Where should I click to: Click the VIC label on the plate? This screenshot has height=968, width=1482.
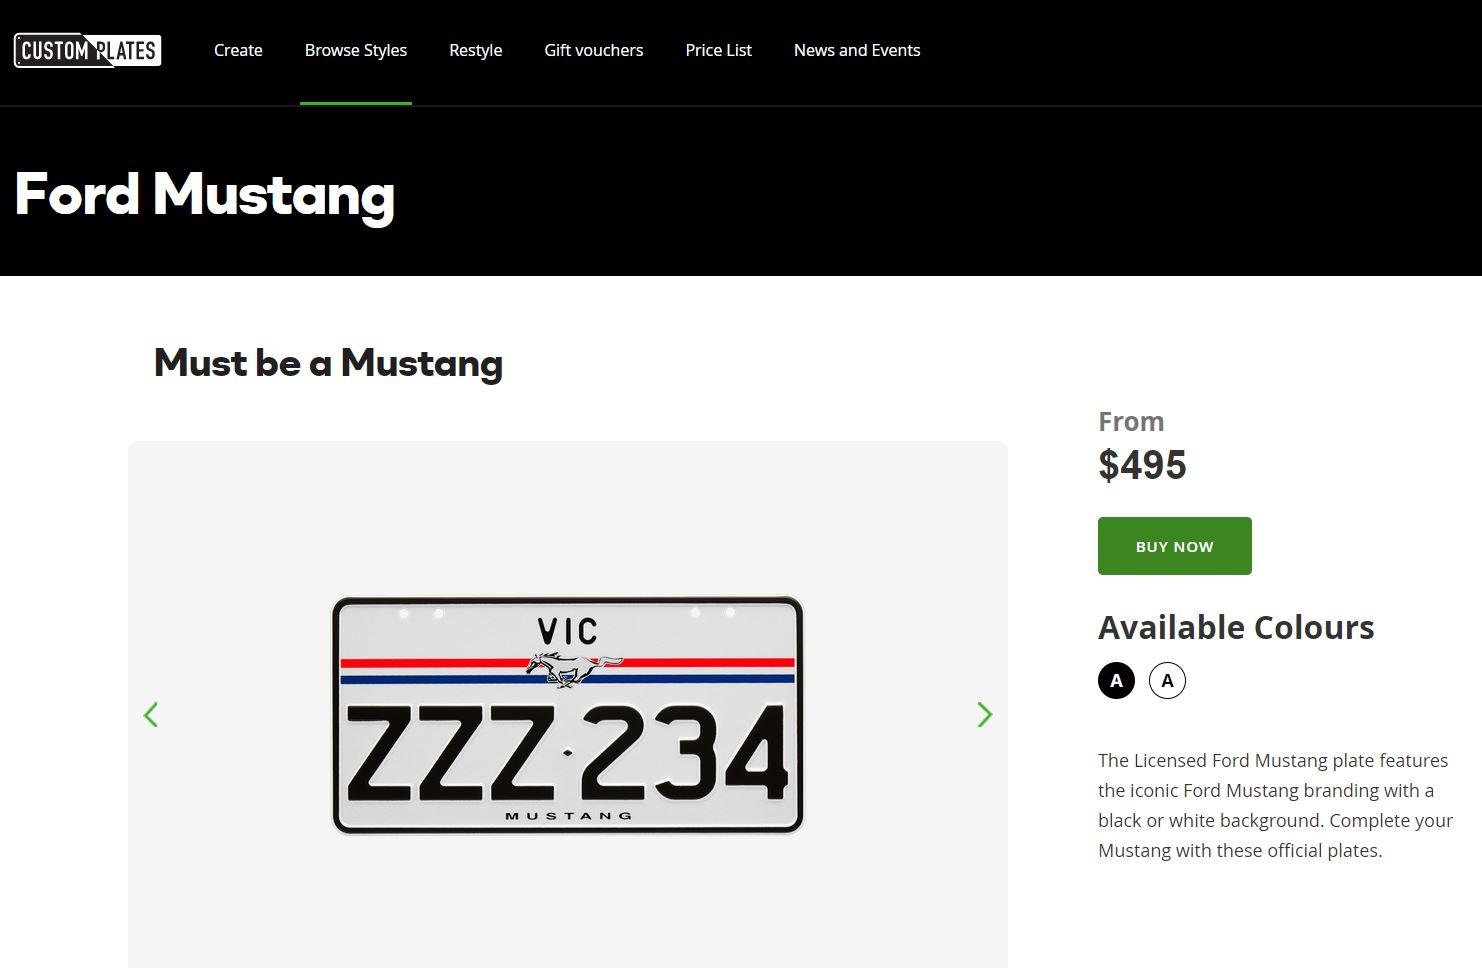567,631
